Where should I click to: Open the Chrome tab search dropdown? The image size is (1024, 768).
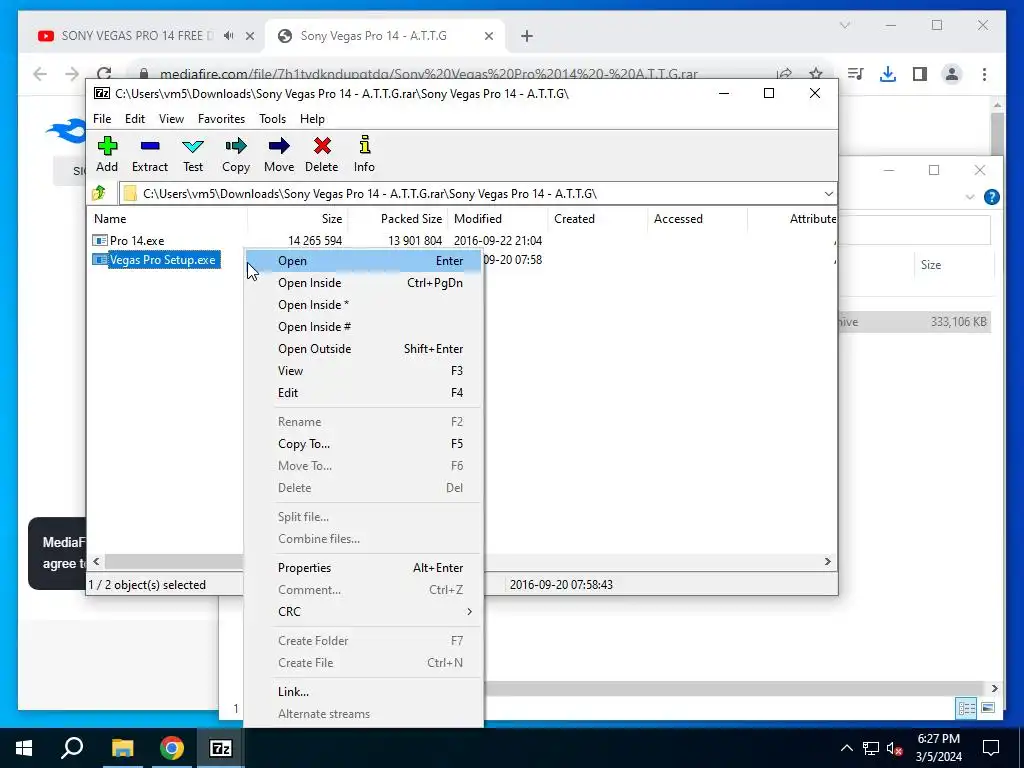click(845, 25)
